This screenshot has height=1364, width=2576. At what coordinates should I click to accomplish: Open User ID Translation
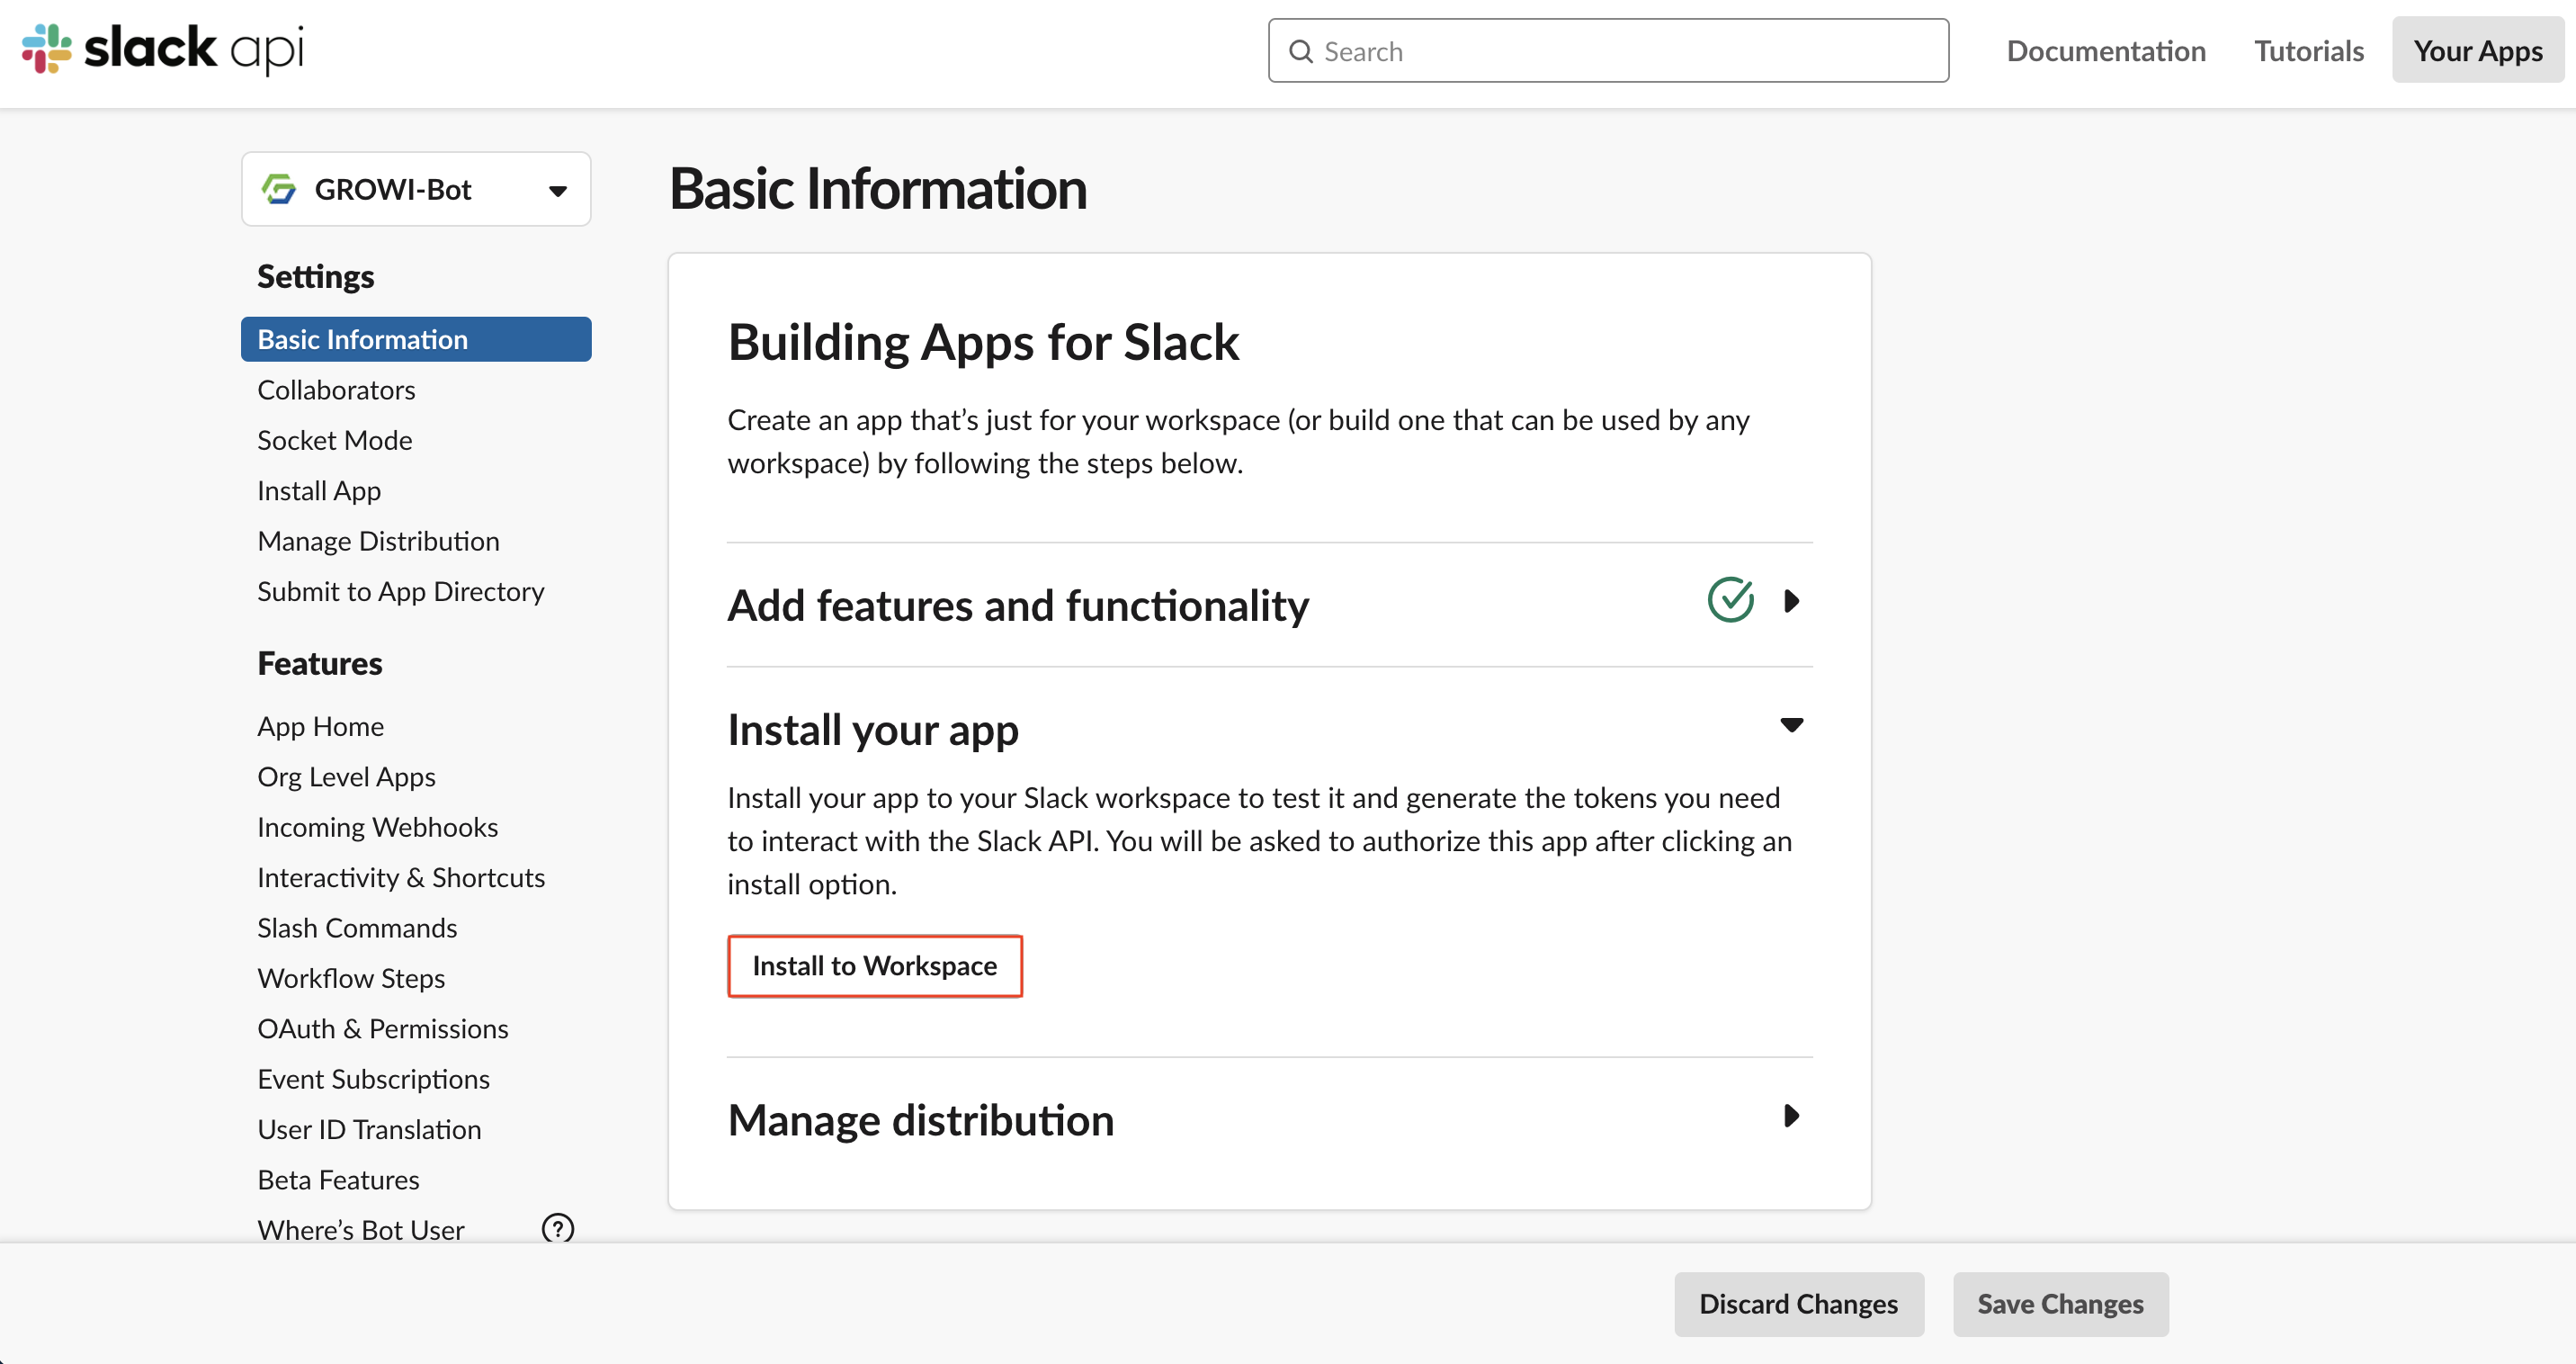(369, 1130)
